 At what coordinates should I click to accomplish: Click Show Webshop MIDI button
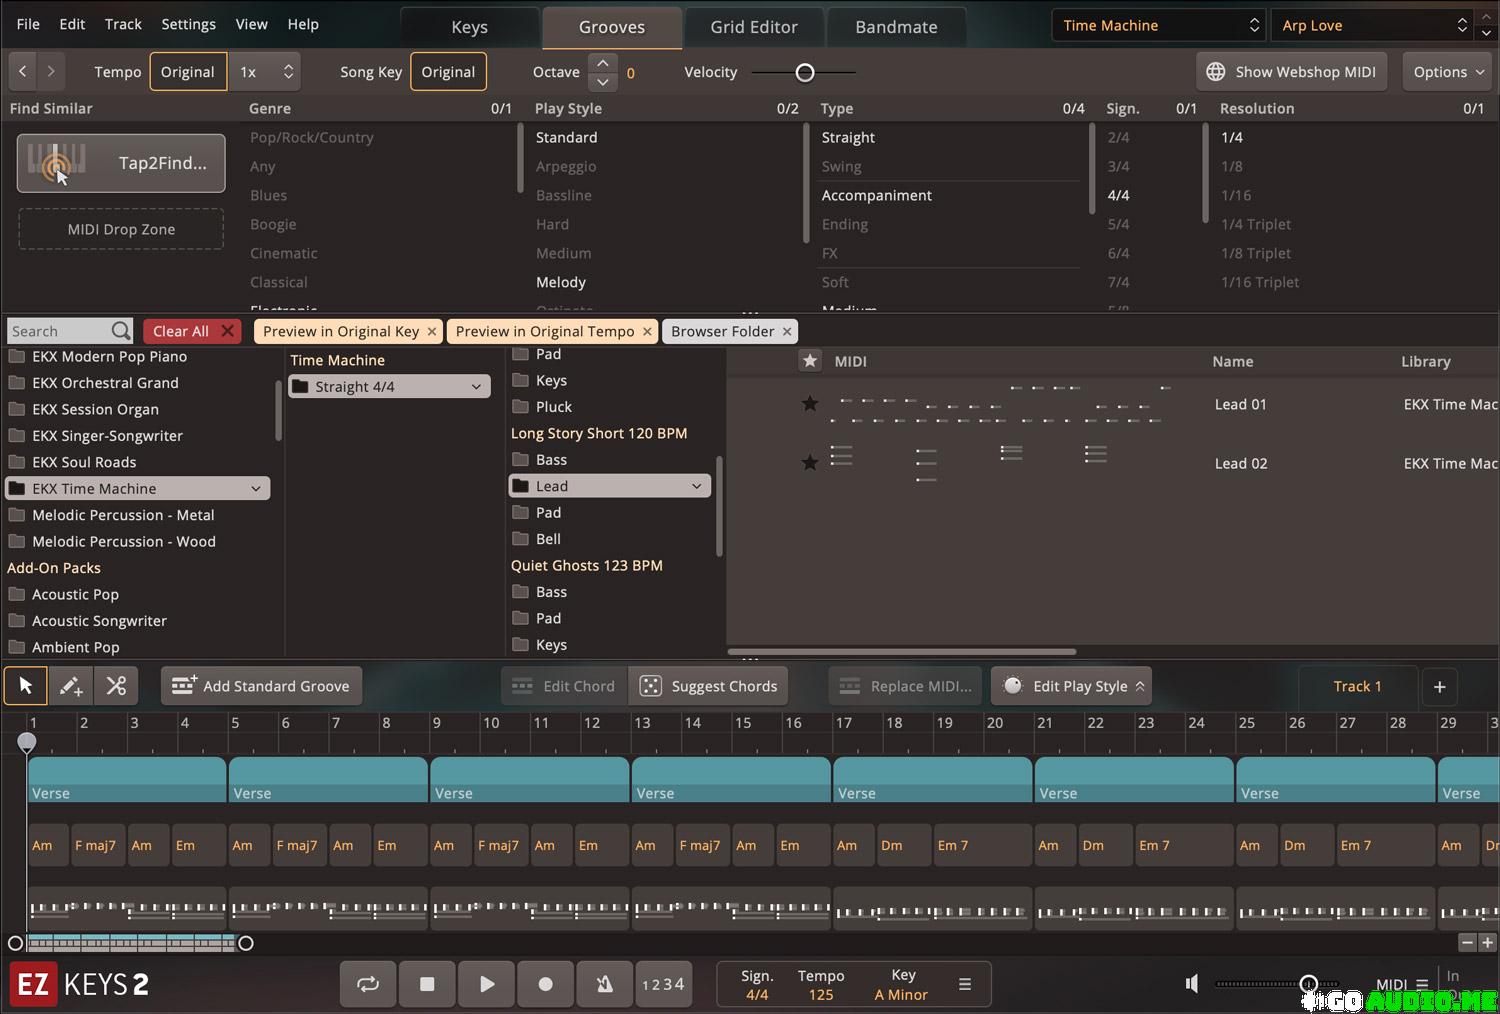pos(1291,72)
